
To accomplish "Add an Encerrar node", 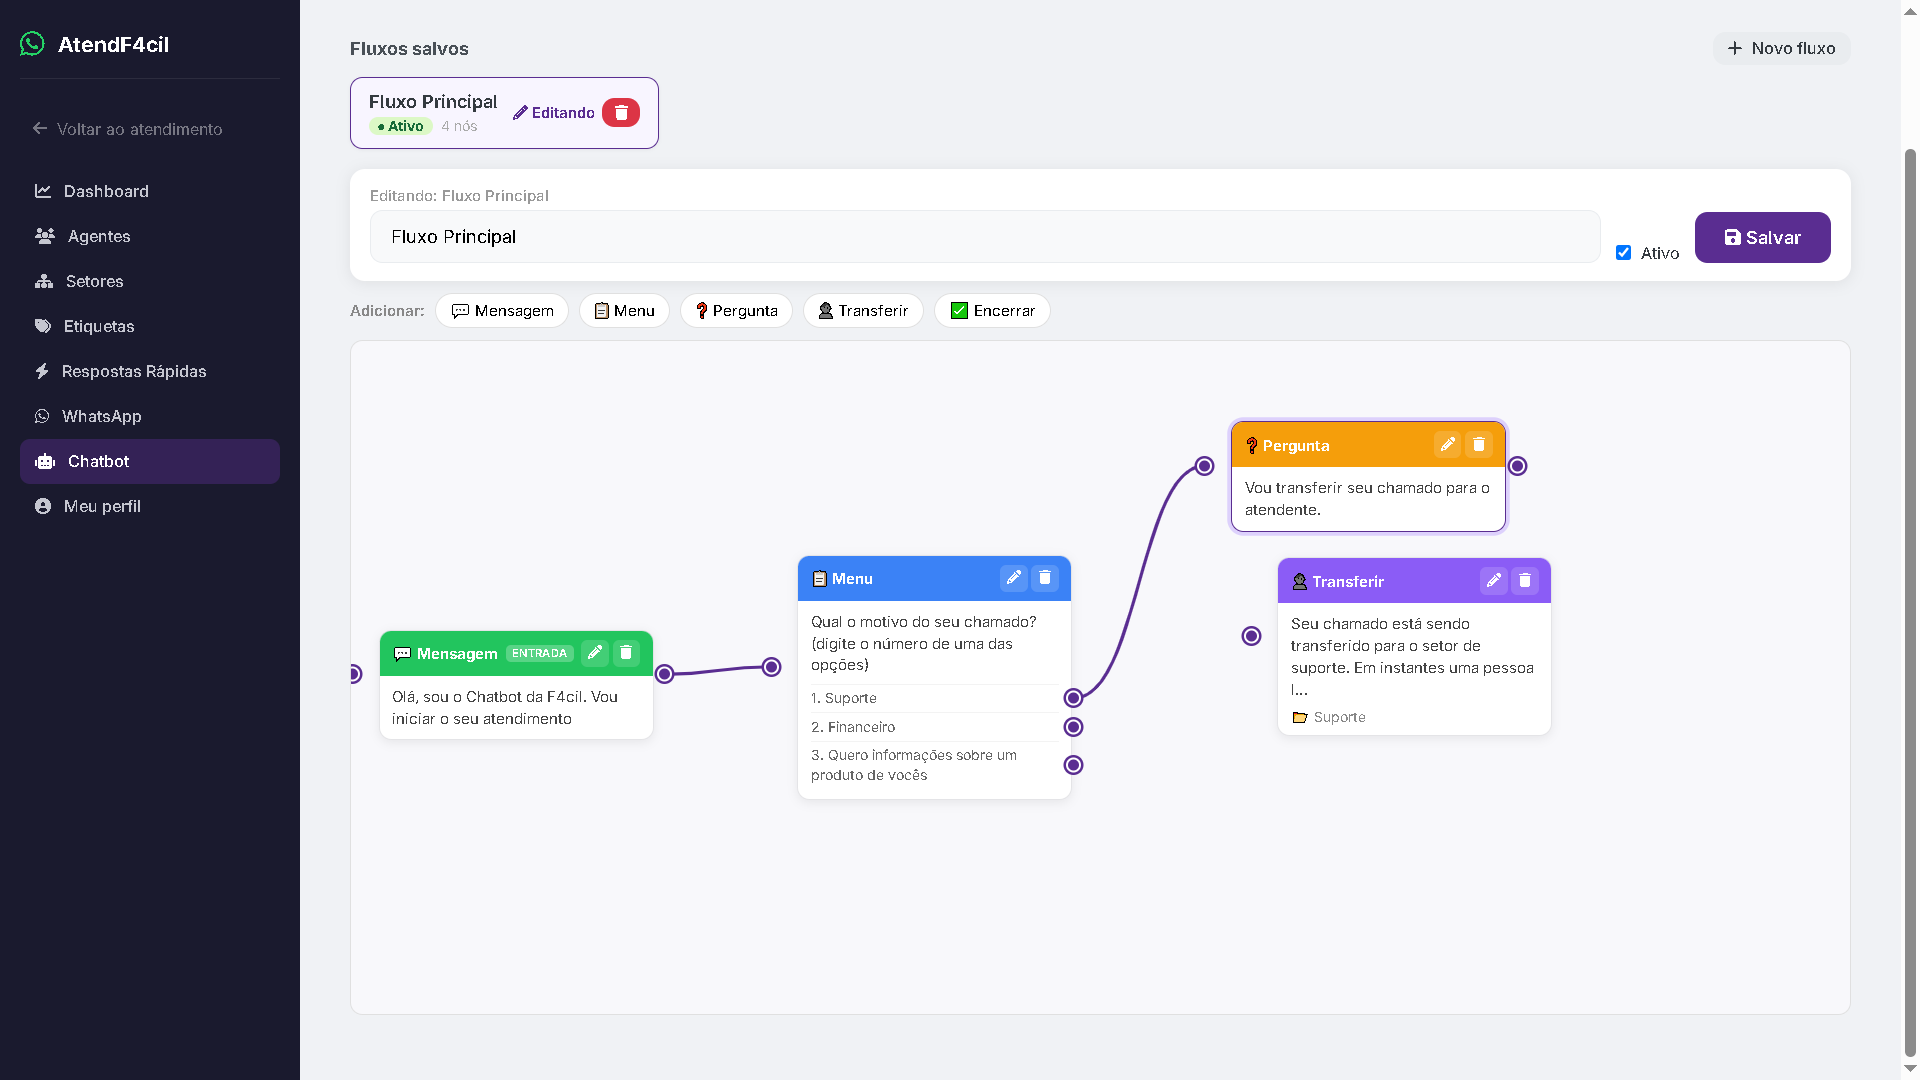I will click(992, 311).
